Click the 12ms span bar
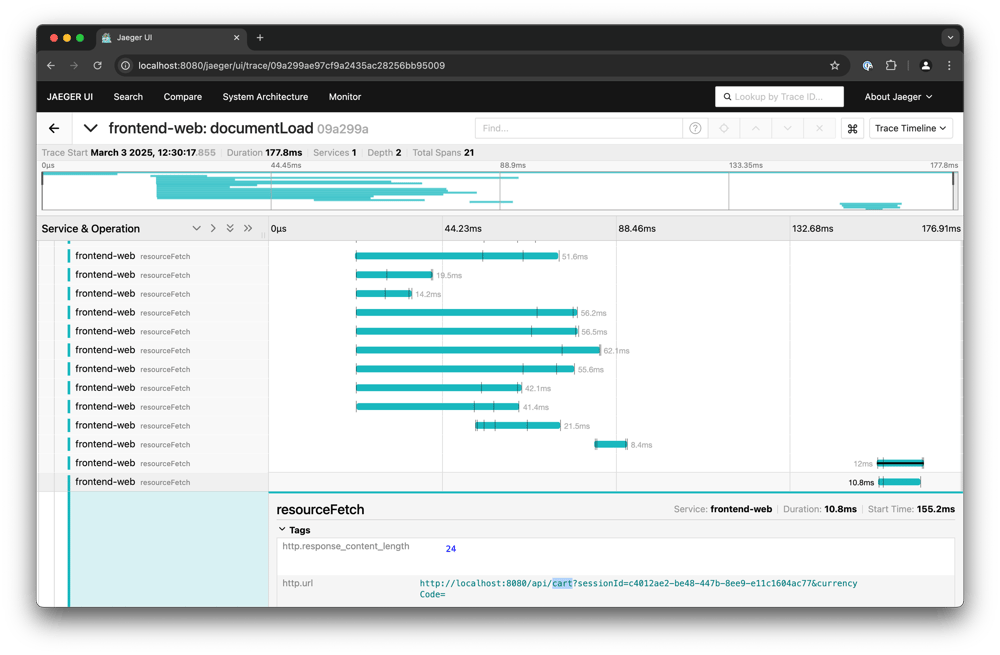Viewport: 1000px width, 655px height. click(x=901, y=463)
